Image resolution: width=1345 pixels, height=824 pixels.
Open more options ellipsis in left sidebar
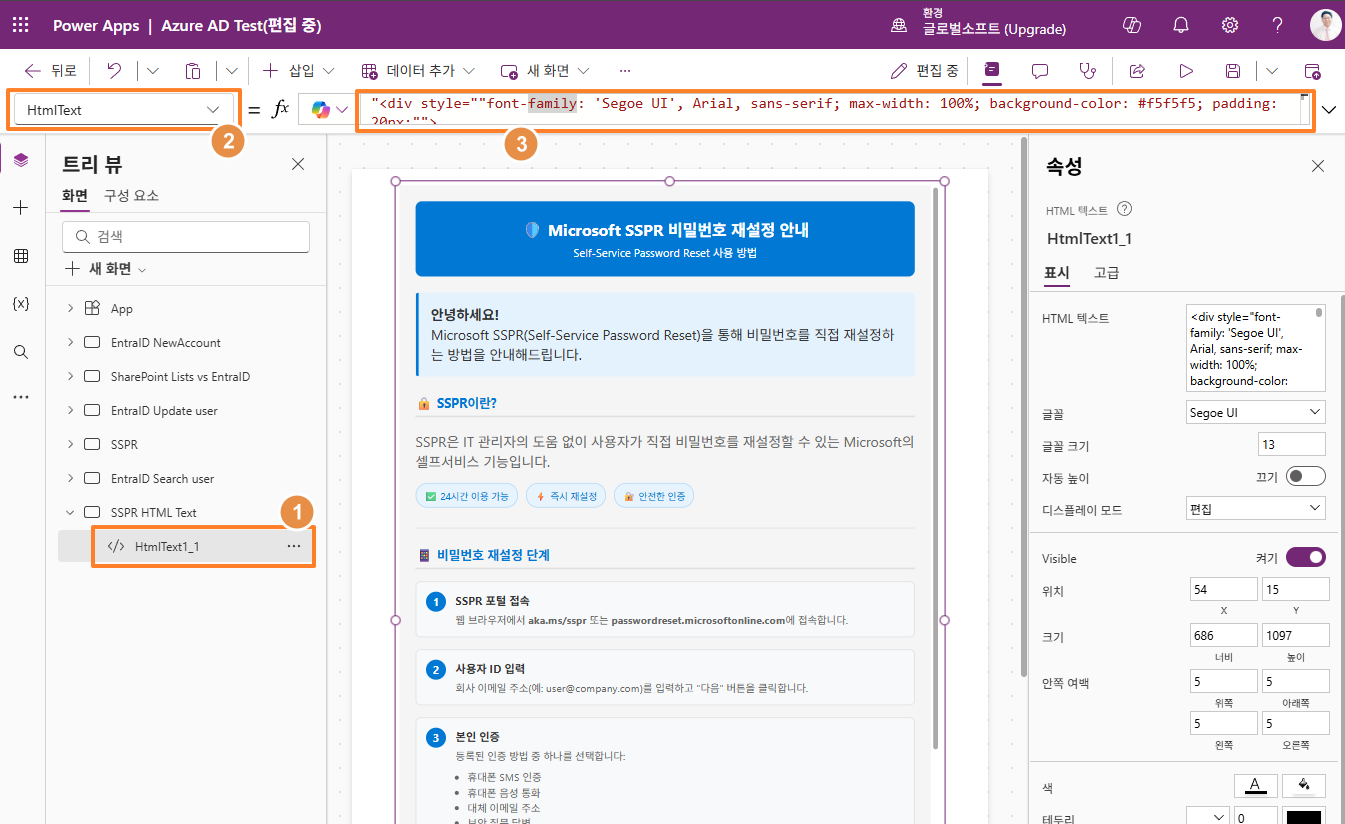pos(21,397)
